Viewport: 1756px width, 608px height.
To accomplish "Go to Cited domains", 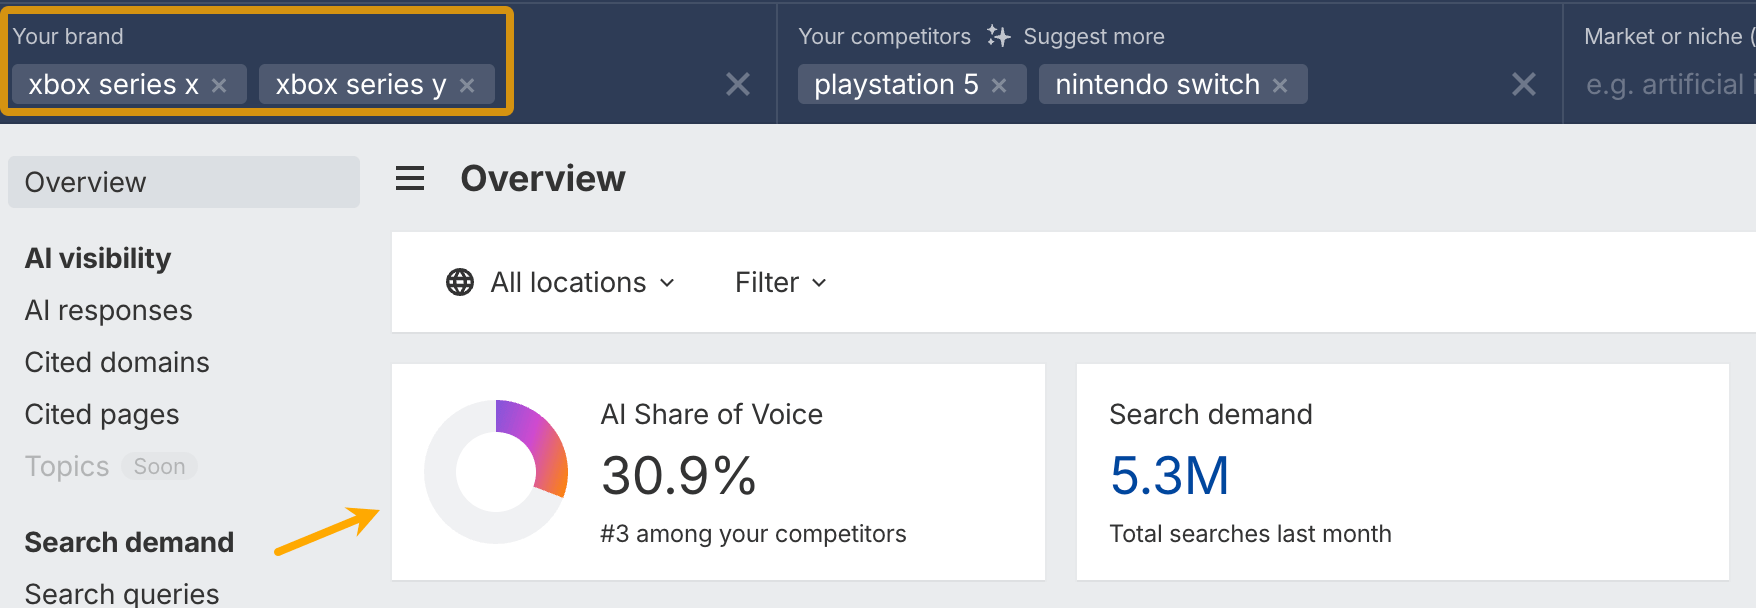I will click(x=117, y=363).
